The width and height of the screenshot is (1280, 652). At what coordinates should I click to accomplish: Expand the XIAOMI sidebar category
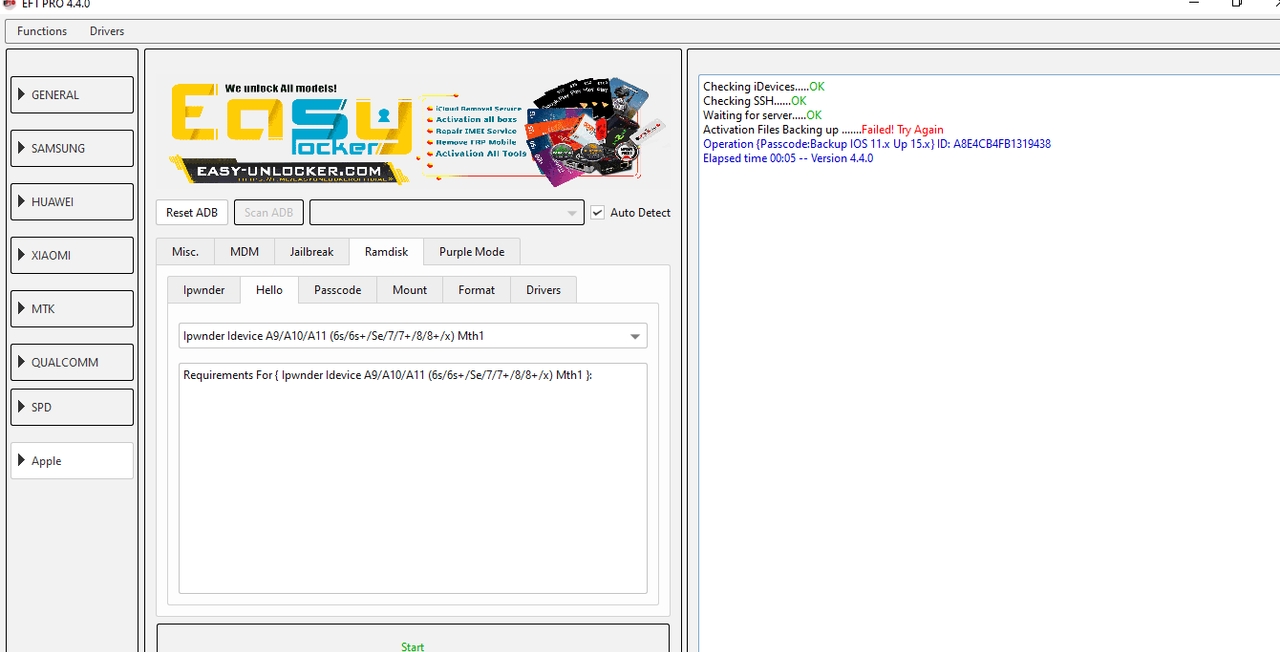(x=72, y=255)
